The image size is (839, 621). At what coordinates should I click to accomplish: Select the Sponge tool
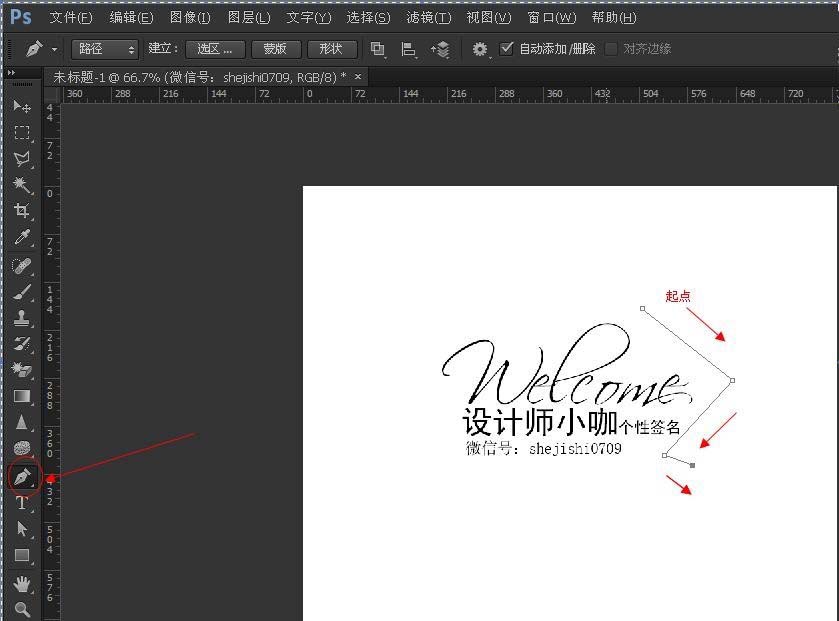(21, 448)
